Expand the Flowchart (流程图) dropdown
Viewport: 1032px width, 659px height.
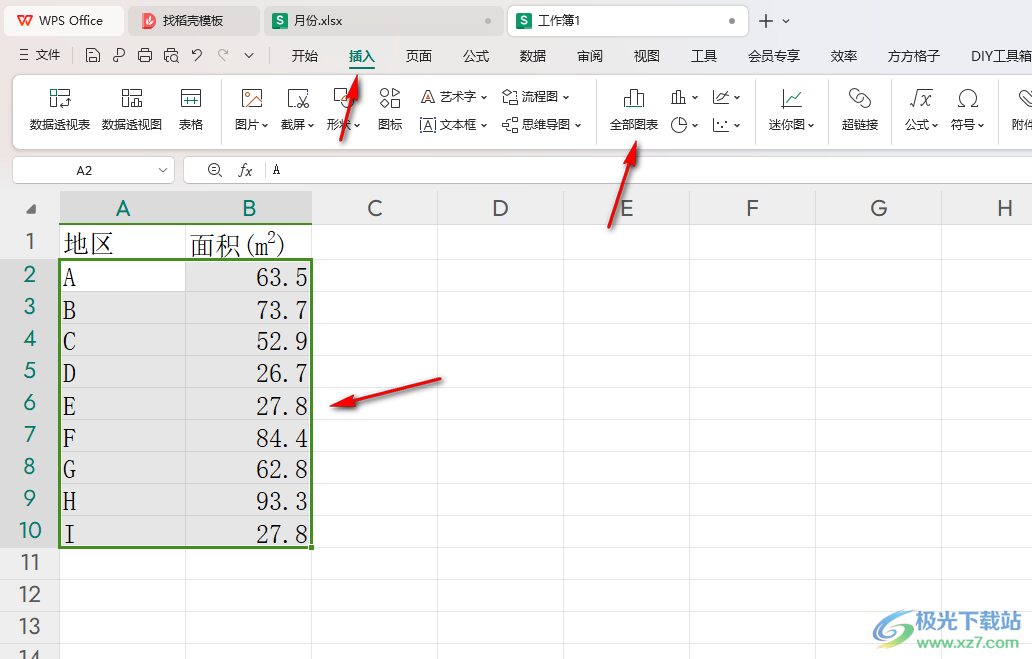[566, 97]
